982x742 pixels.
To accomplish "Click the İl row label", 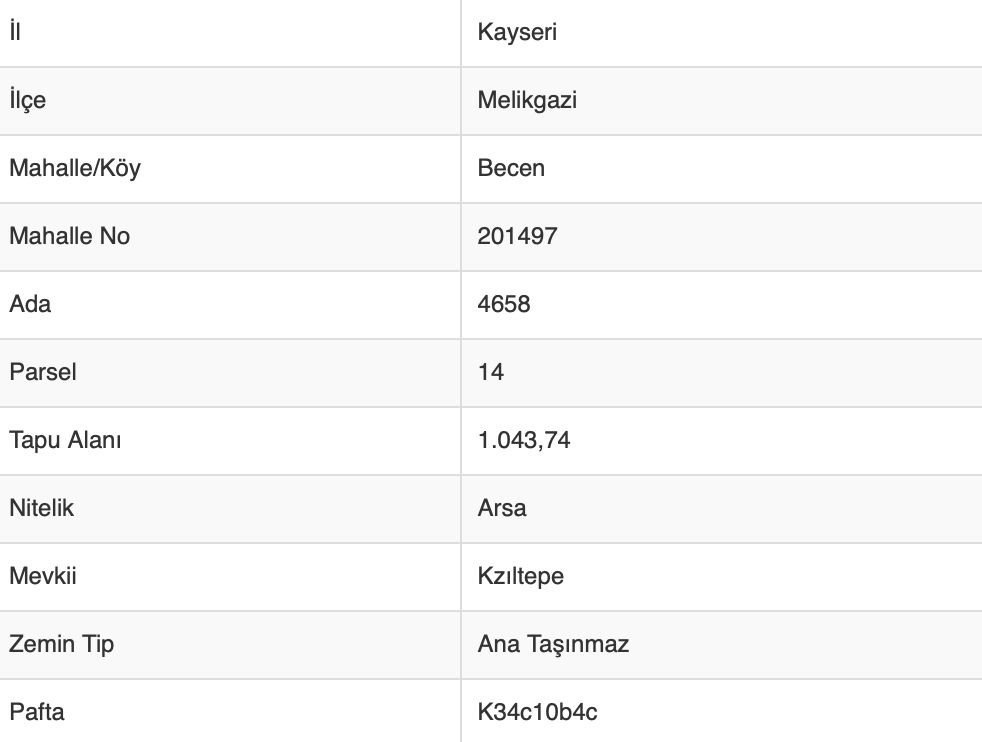I will click(15, 31).
